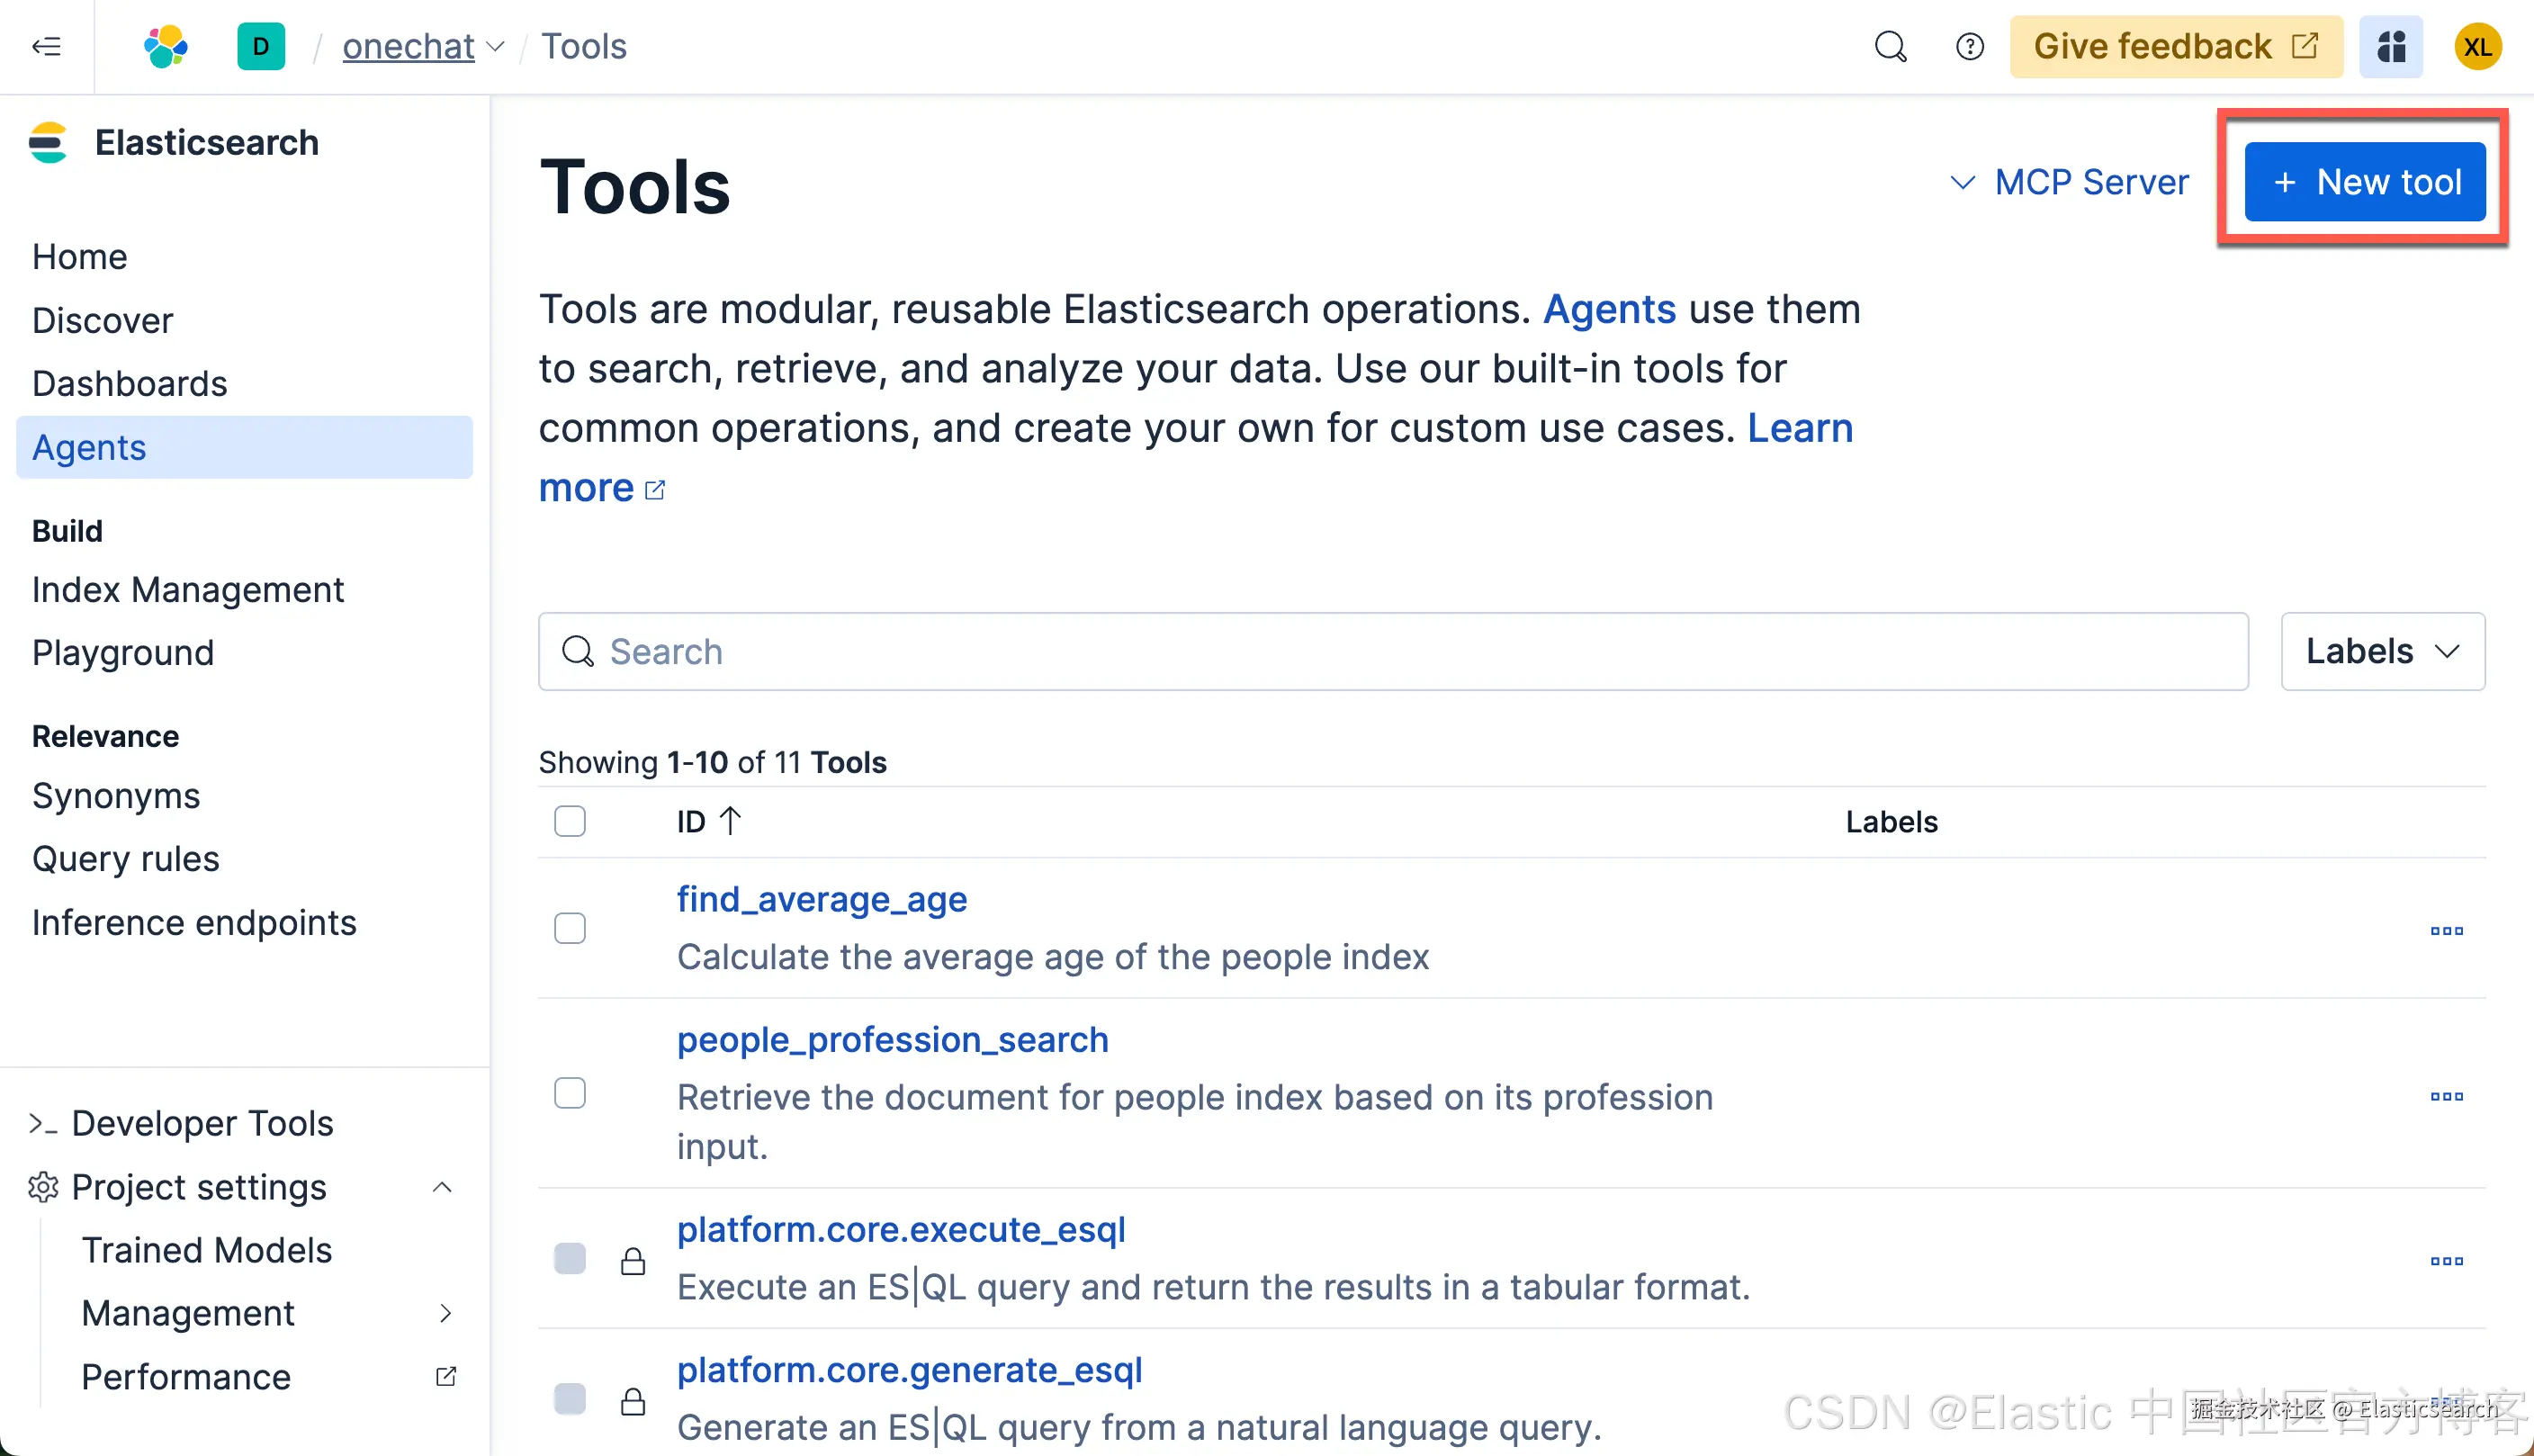Click 'Calculate the average age' description text

[1053, 957]
